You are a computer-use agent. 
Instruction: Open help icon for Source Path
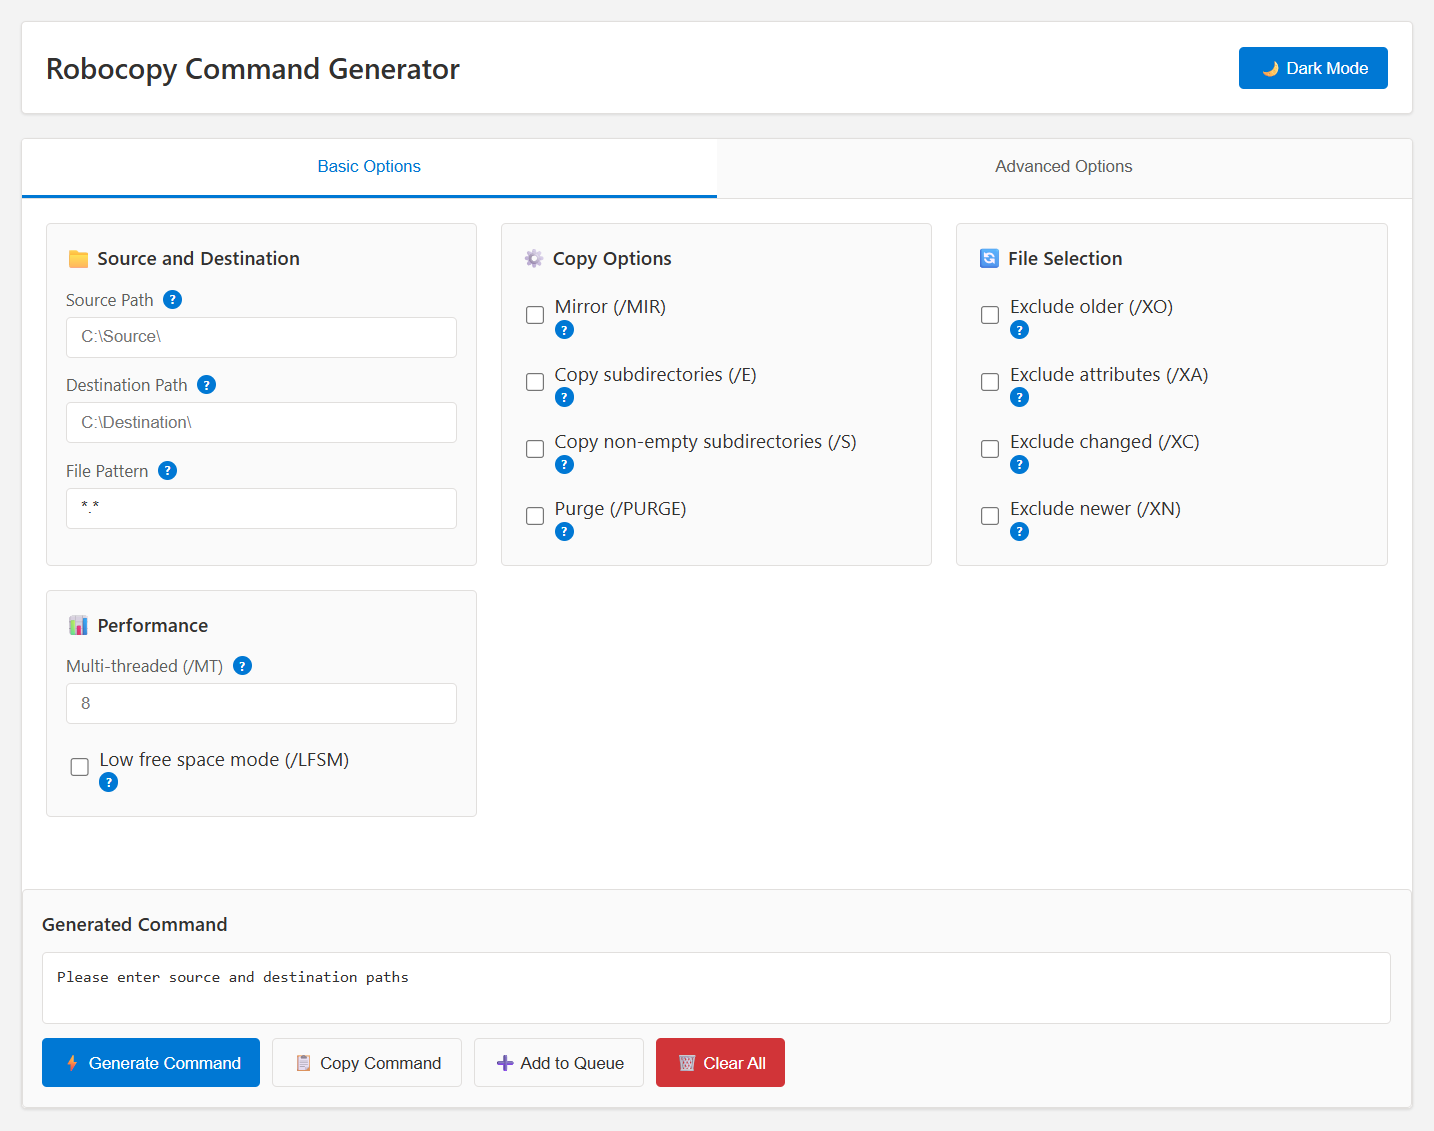click(172, 300)
